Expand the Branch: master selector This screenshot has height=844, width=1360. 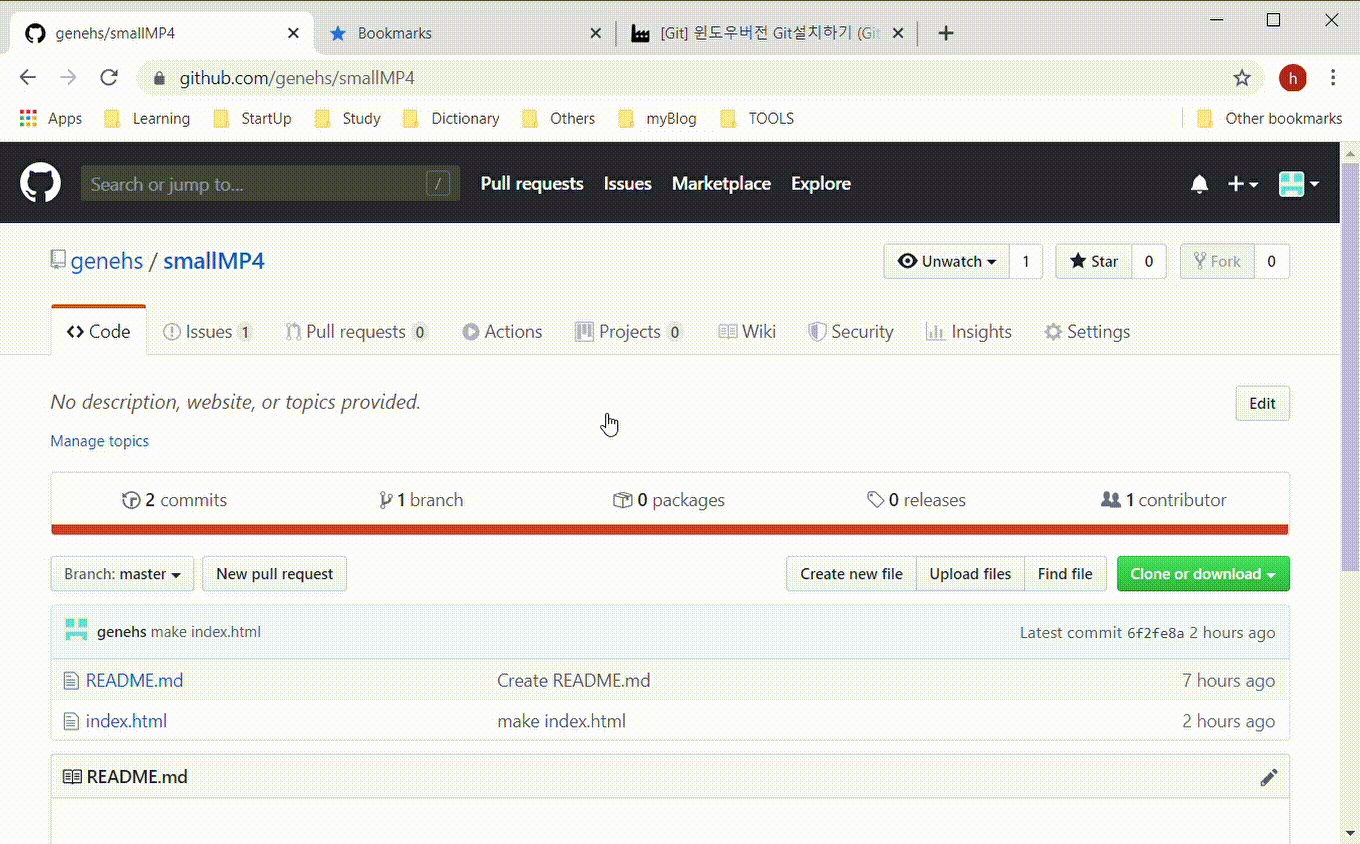pyautogui.click(x=122, y=574)
